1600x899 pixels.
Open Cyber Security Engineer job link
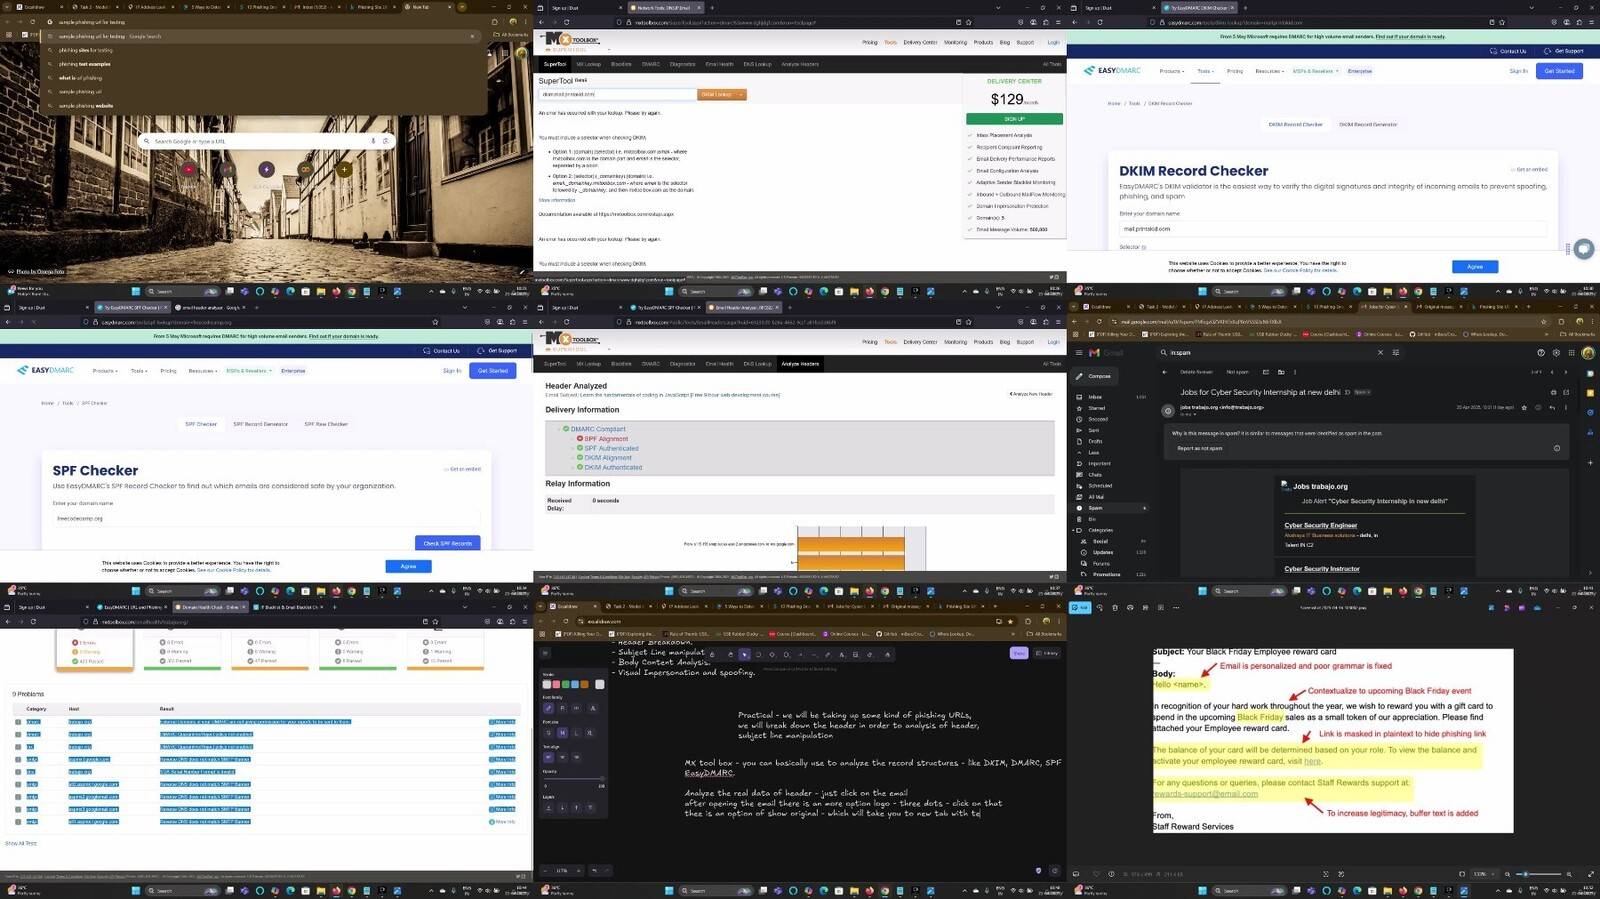point(1320,525)
